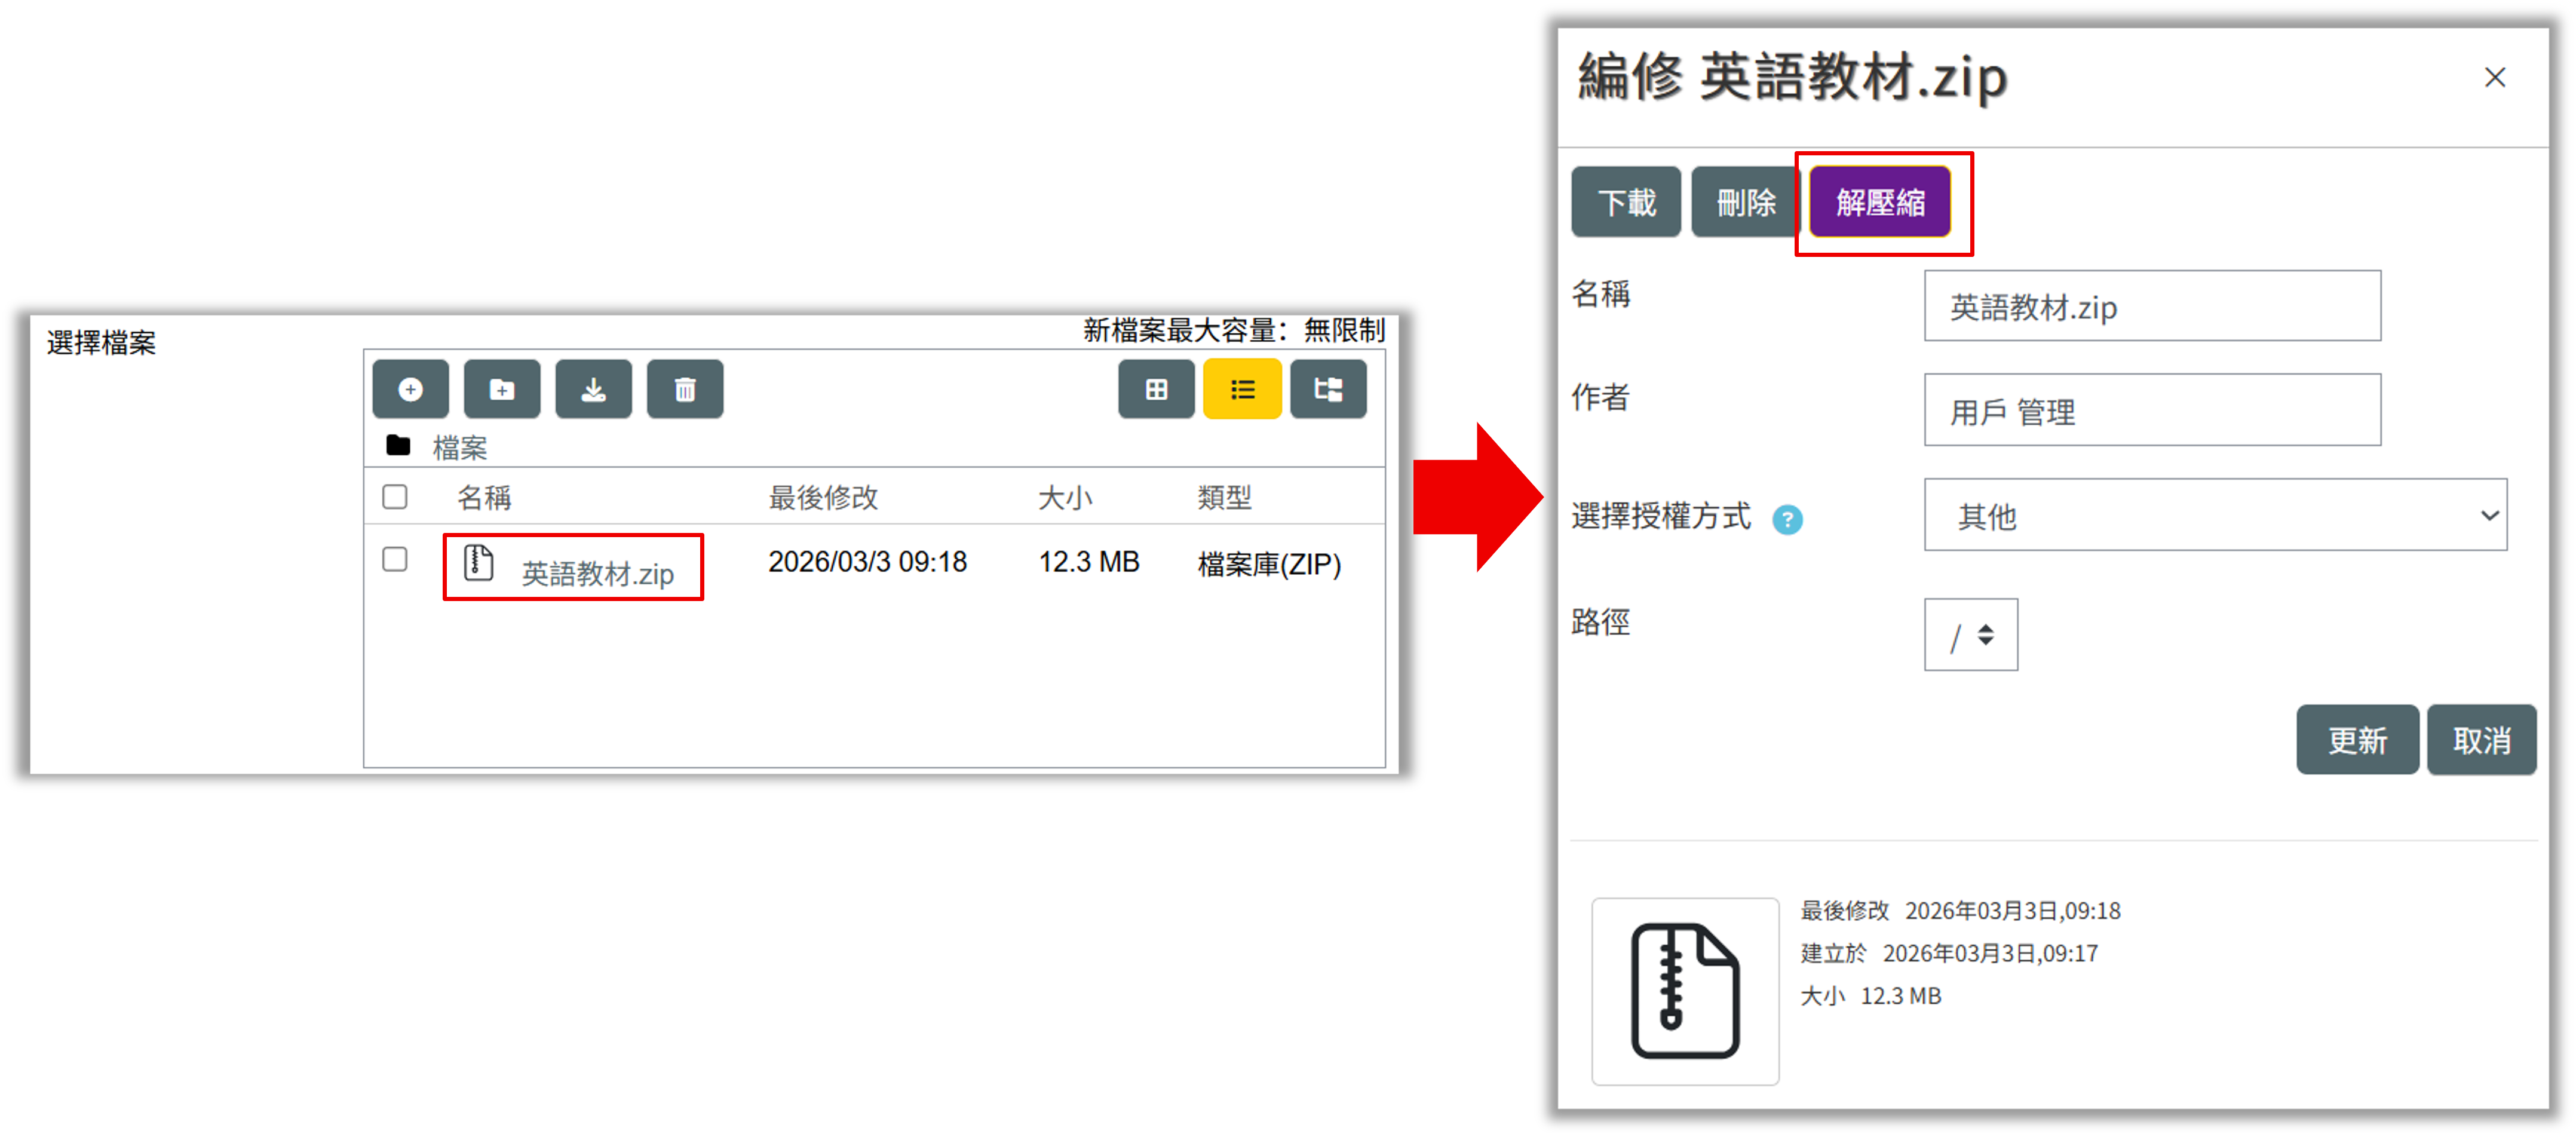Click the help icon beside 選擇授權方式

1787,520
